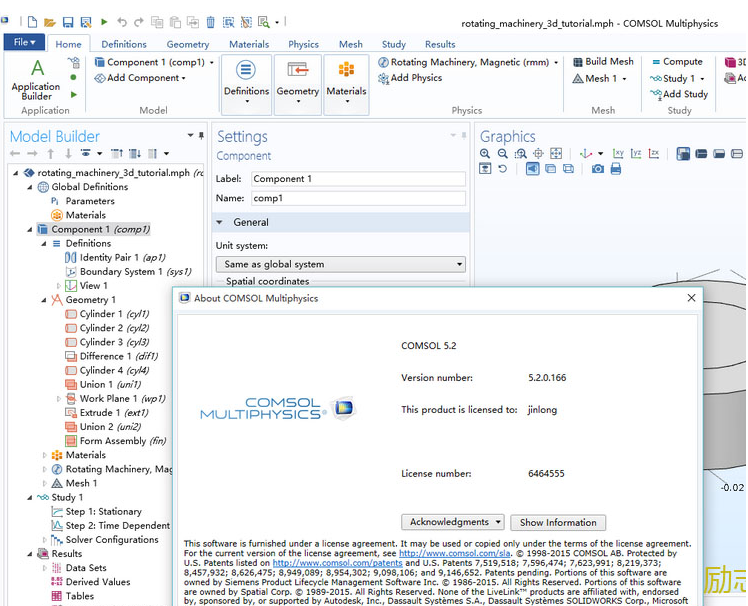Undo the last action
Screen dimensions: 748x606
(x=122, y=22)
